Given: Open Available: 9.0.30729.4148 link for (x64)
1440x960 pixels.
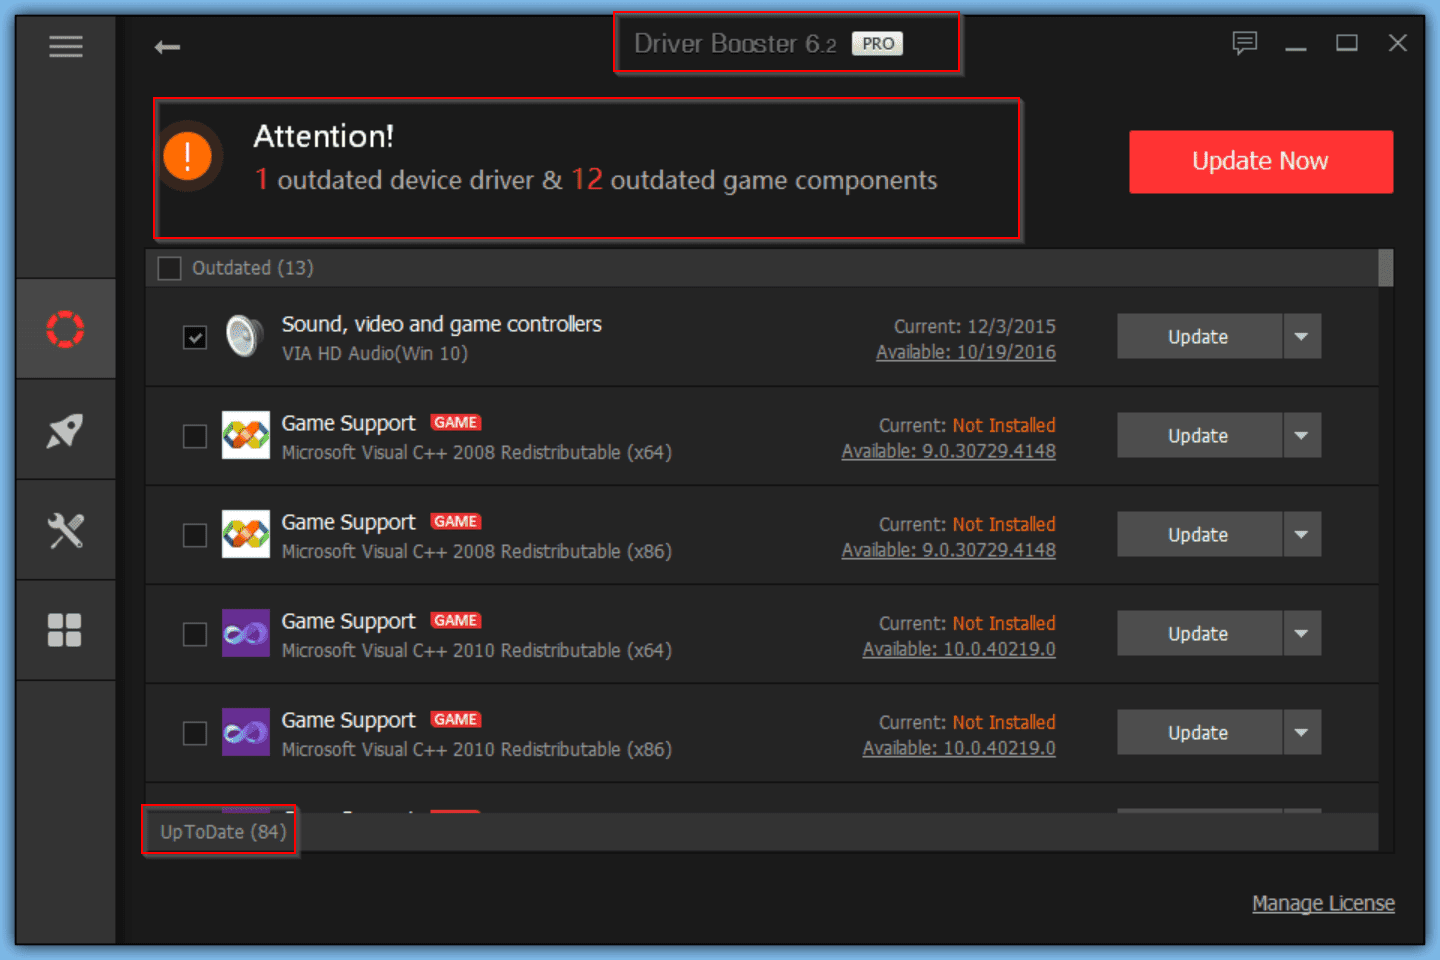Looking at the screenshot, I should [x=949, y=451].
